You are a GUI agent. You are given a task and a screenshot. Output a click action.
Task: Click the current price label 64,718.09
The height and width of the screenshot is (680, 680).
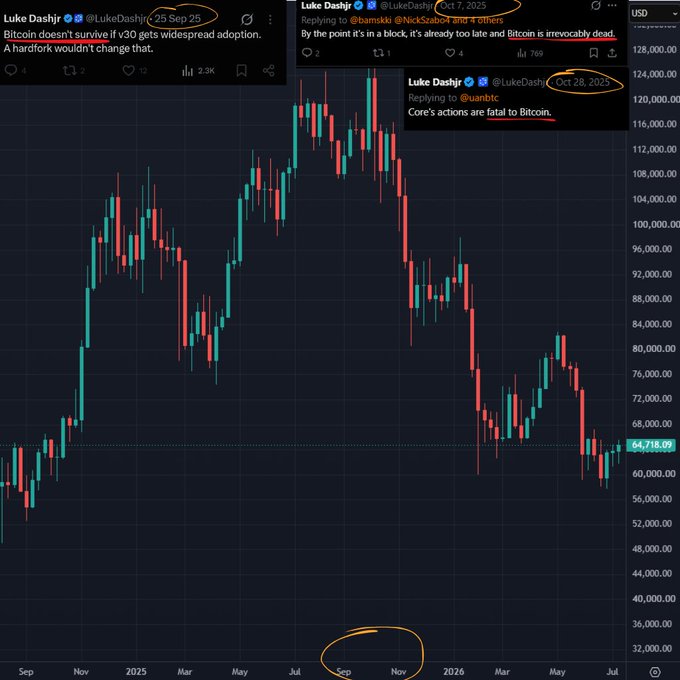pyautogui.click(x=651, y=445)
